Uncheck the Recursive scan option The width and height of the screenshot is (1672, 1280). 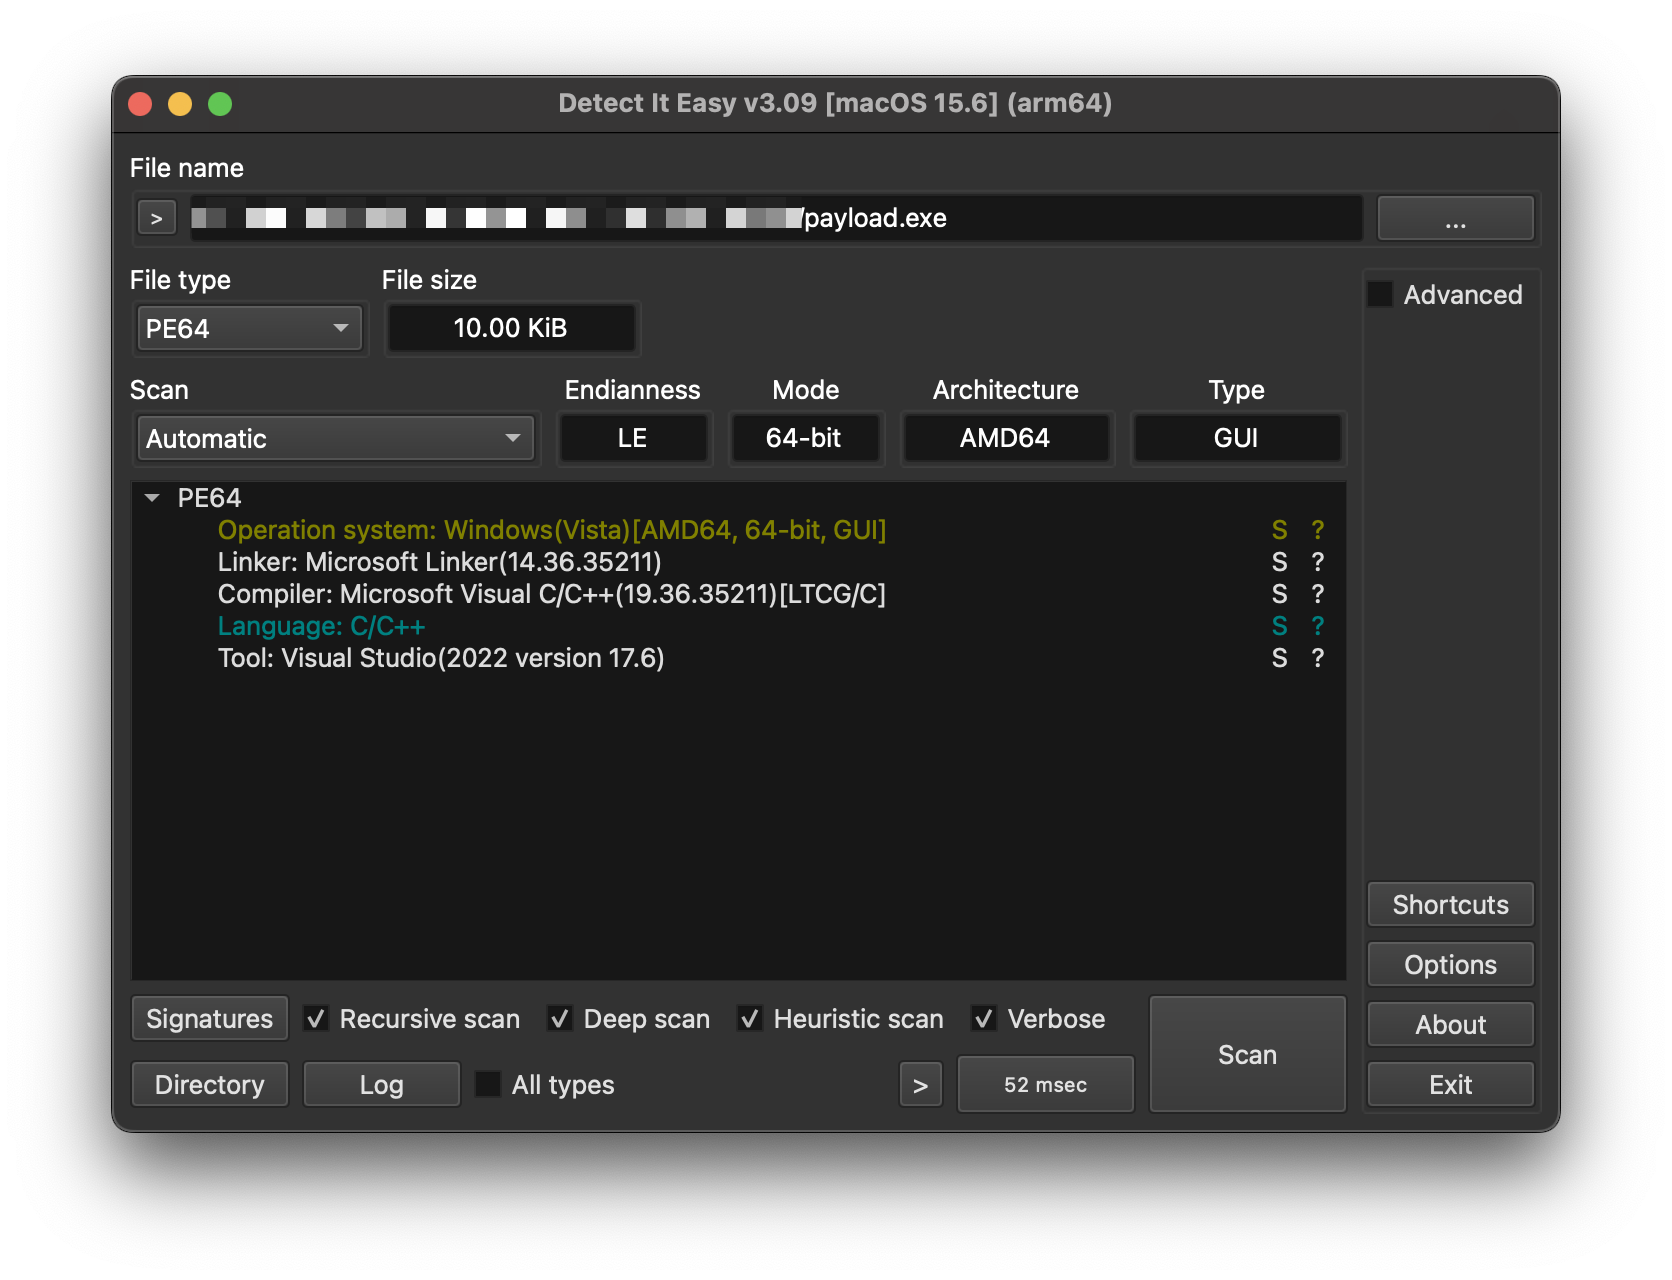point(316,1019)
